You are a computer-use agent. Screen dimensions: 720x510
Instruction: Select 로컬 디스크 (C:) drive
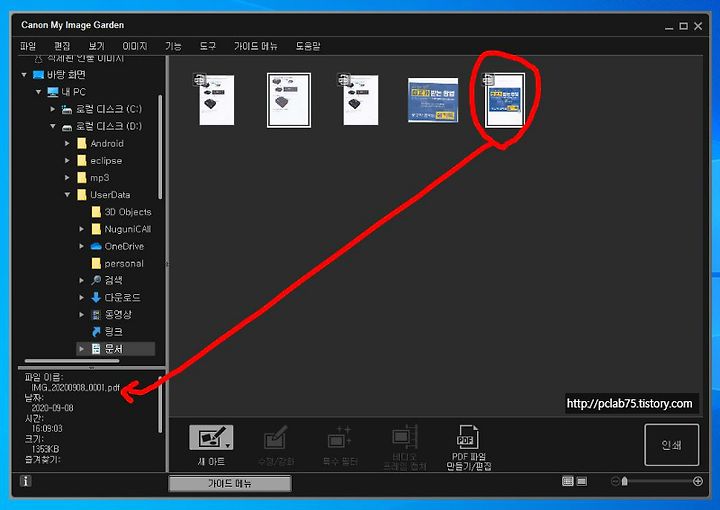[102, 109]
